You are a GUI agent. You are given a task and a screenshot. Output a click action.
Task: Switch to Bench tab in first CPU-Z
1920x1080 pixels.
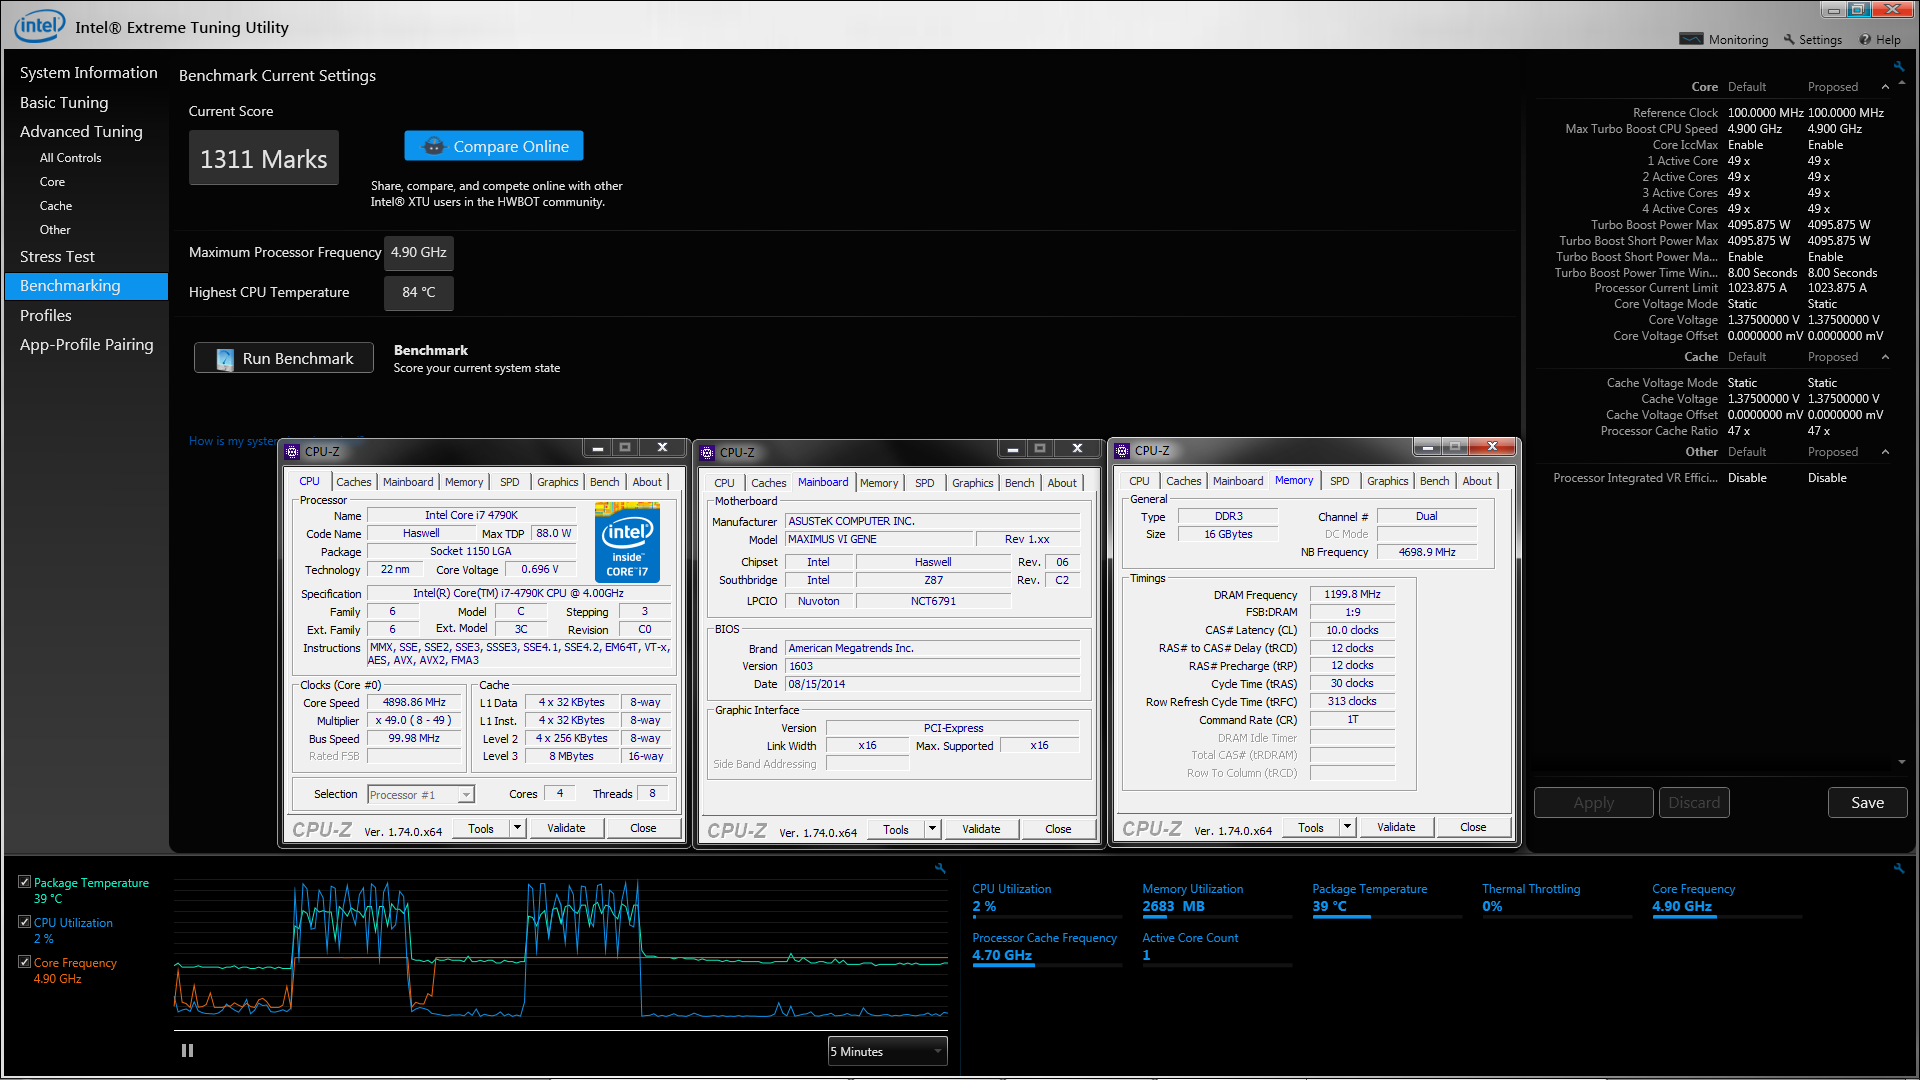click(604, 482)
